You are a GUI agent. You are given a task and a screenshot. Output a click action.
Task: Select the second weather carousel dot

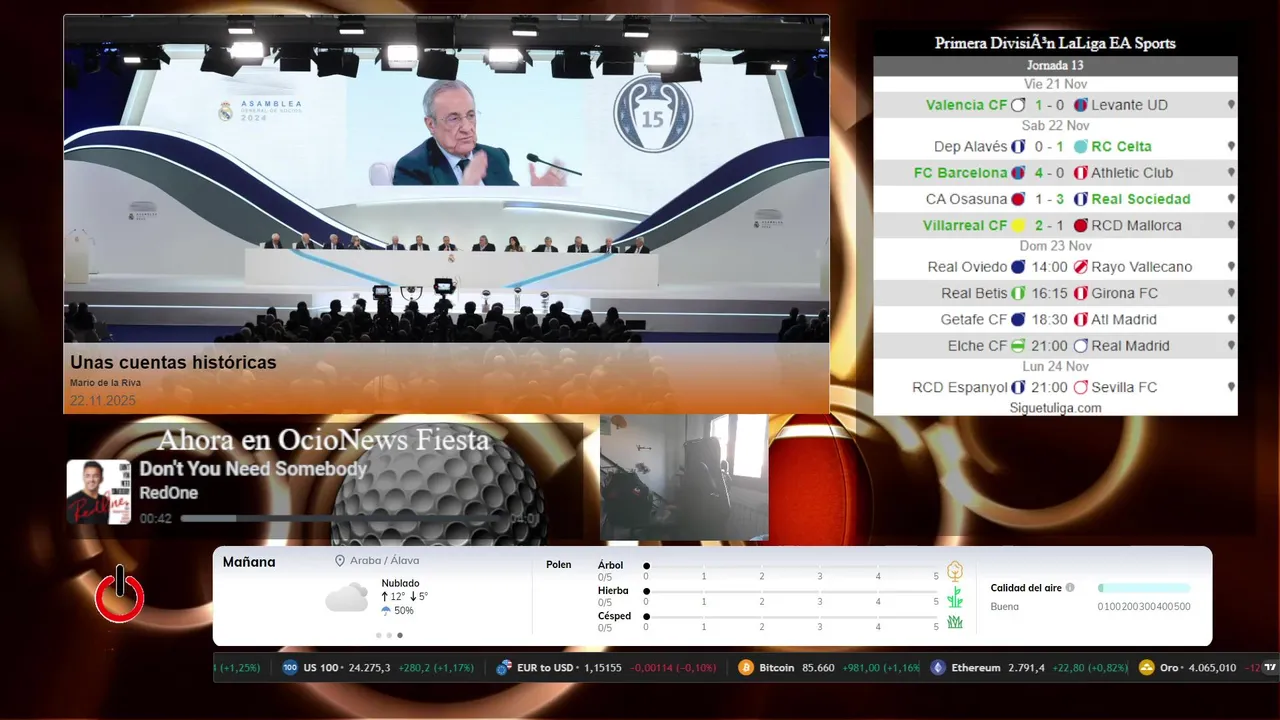pyautogui.click(x=390, y=635)
